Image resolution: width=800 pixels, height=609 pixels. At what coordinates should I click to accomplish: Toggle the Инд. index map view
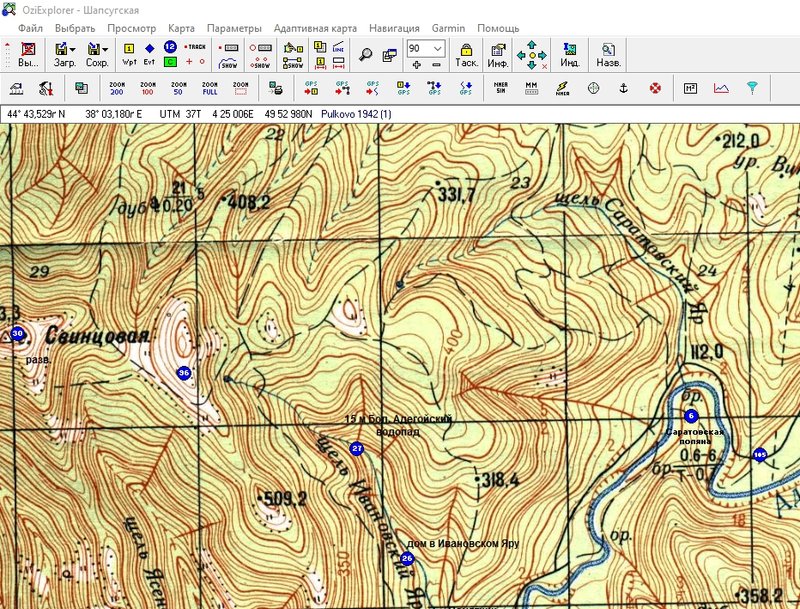(x=569, y=55)
